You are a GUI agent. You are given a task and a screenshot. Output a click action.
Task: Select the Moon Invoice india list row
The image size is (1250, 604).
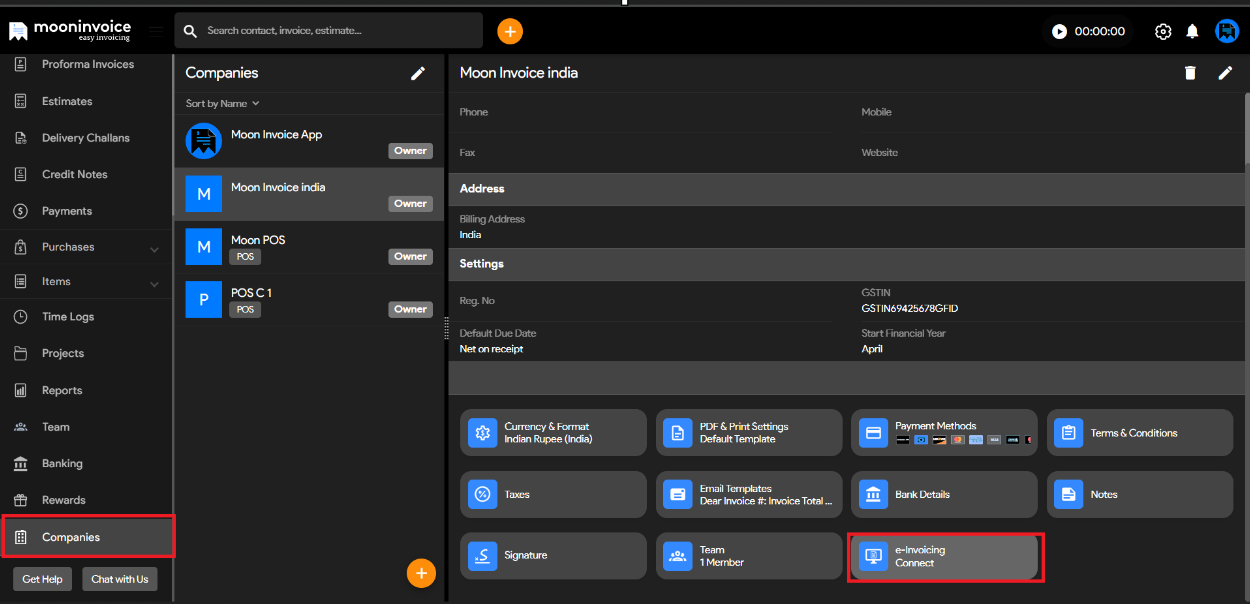tap(309, 194)
